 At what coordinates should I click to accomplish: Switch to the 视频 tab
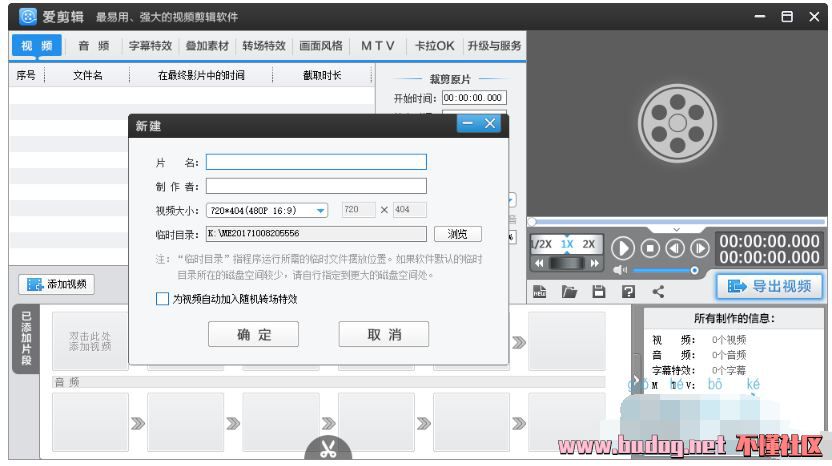point(37,46)
